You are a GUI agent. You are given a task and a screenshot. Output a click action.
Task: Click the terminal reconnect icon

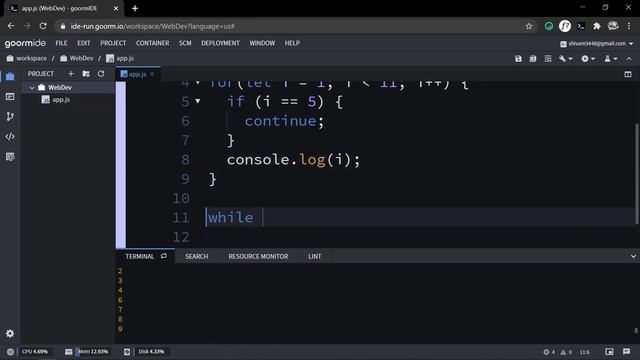click(x=164, y=256)
